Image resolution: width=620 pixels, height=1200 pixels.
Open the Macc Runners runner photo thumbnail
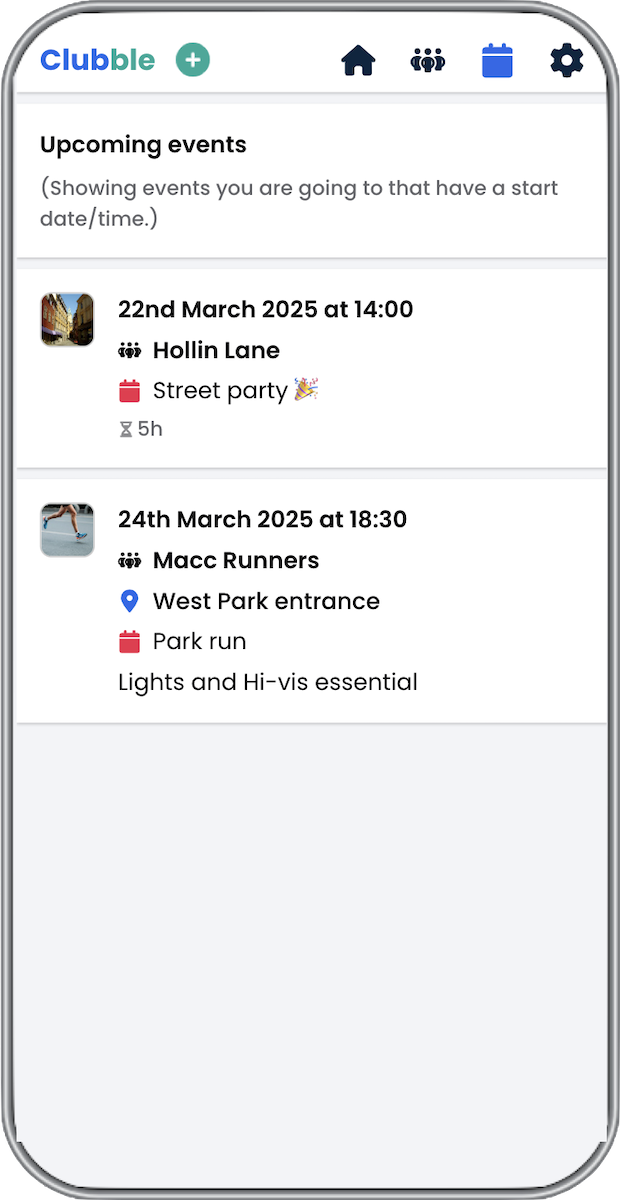[x=67, y=530]
